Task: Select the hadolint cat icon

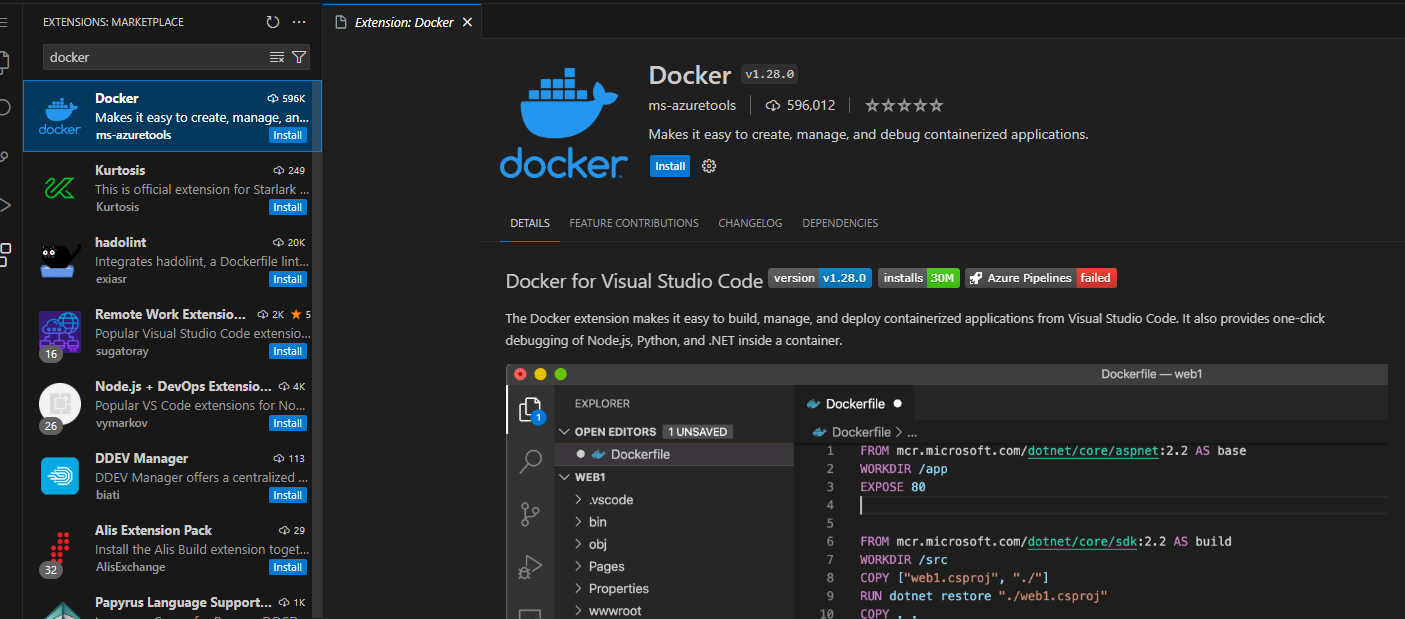Action: 59,260
